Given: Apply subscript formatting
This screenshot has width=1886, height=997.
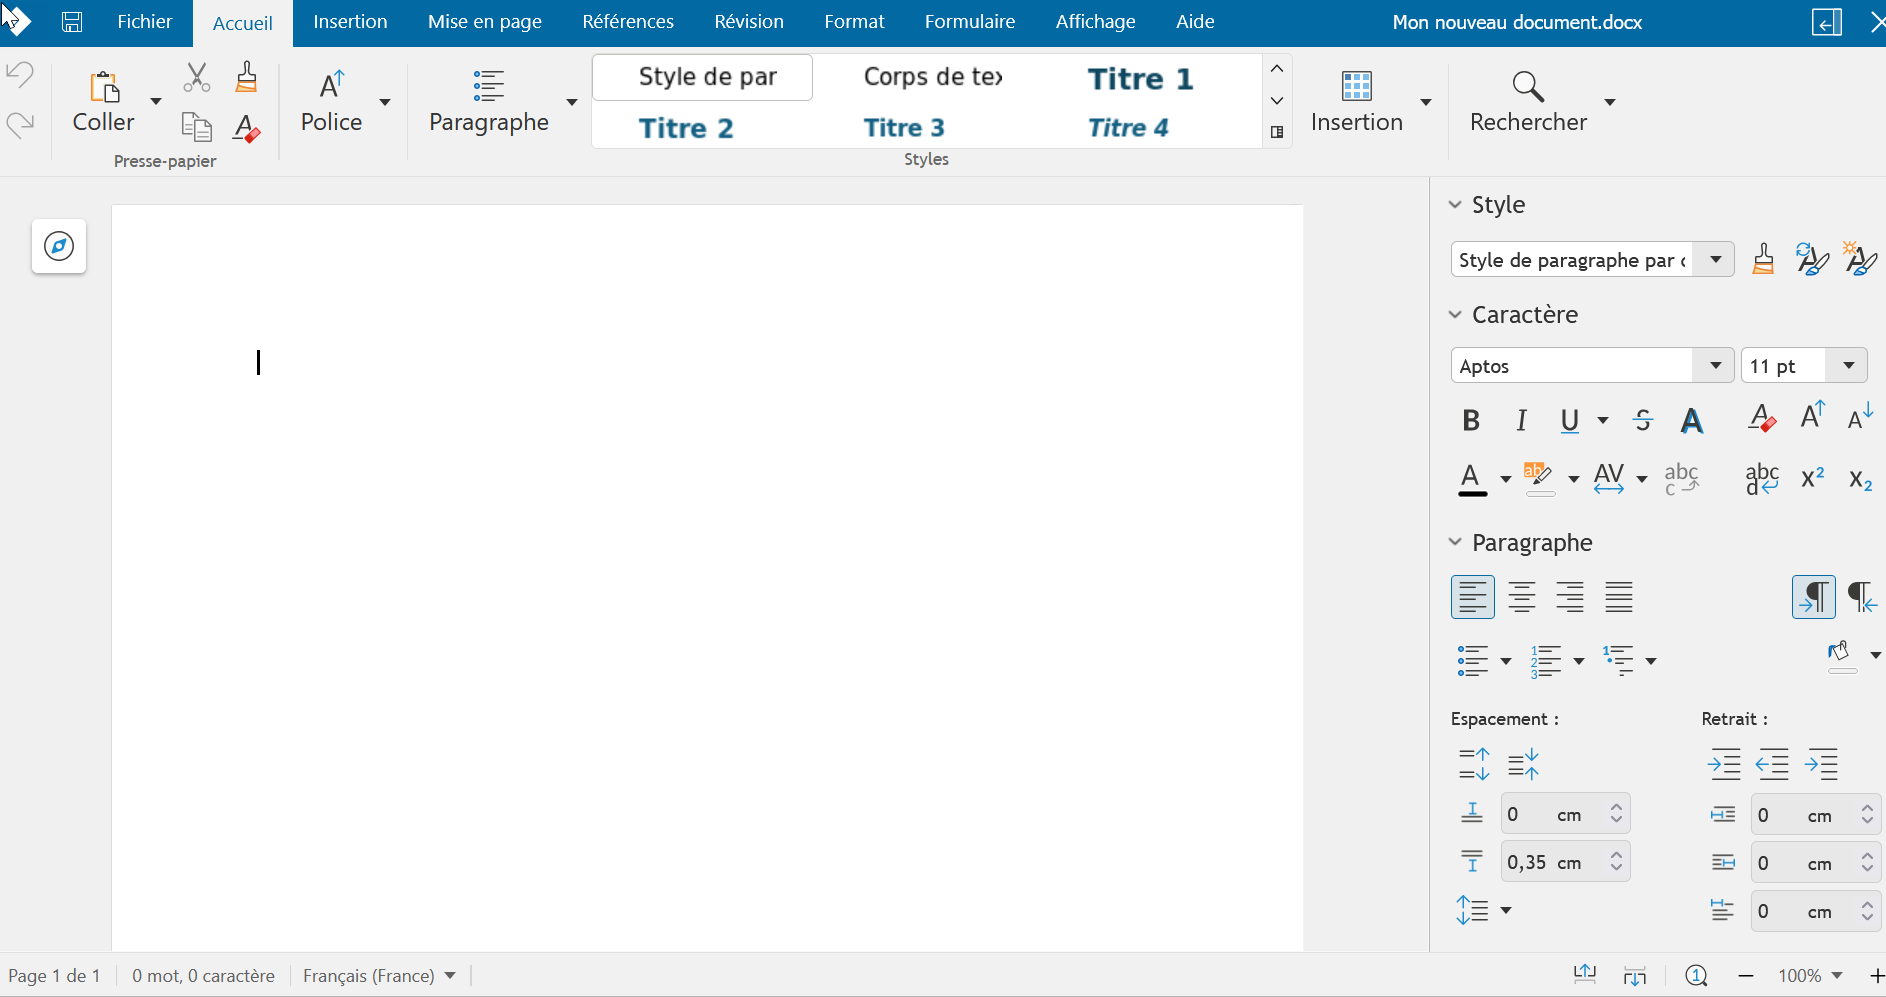Looking at the screenshot, I should click(x=1860, y=480).
